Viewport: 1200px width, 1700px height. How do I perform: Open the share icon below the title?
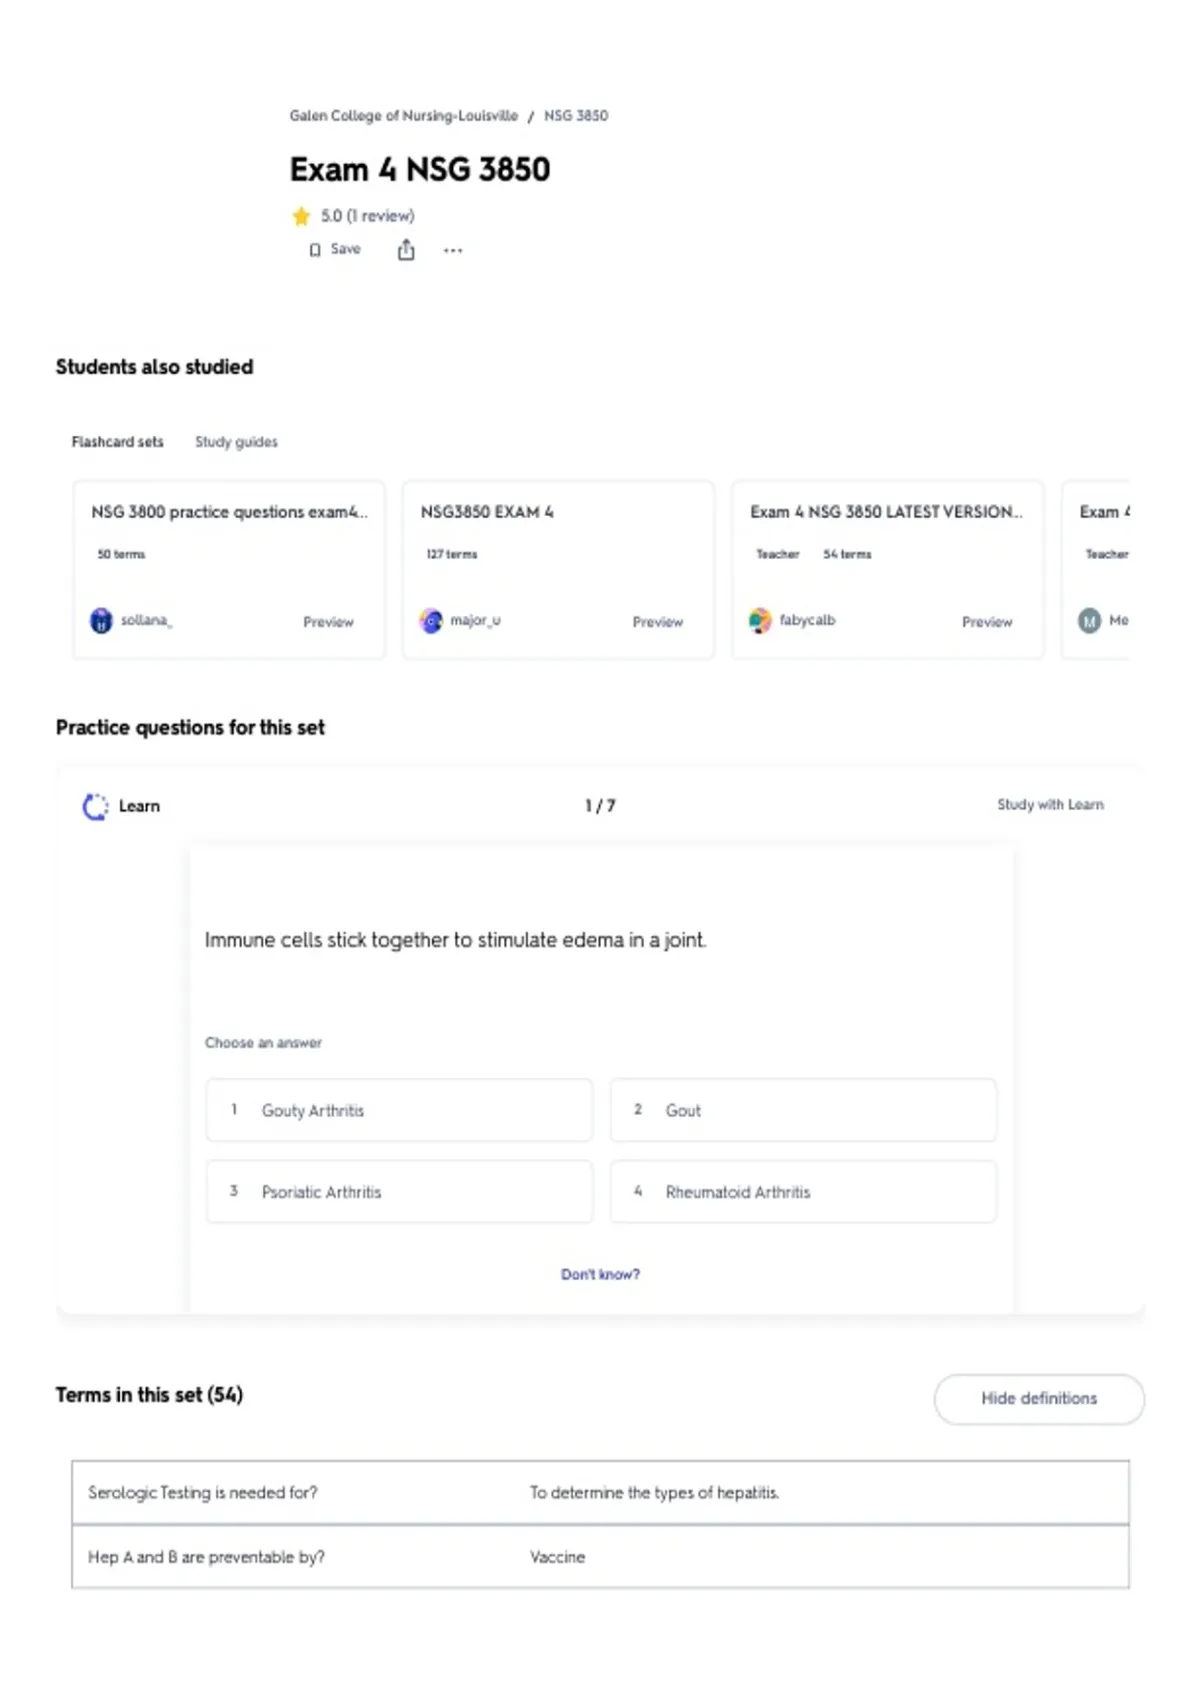(x=406, y=250)
